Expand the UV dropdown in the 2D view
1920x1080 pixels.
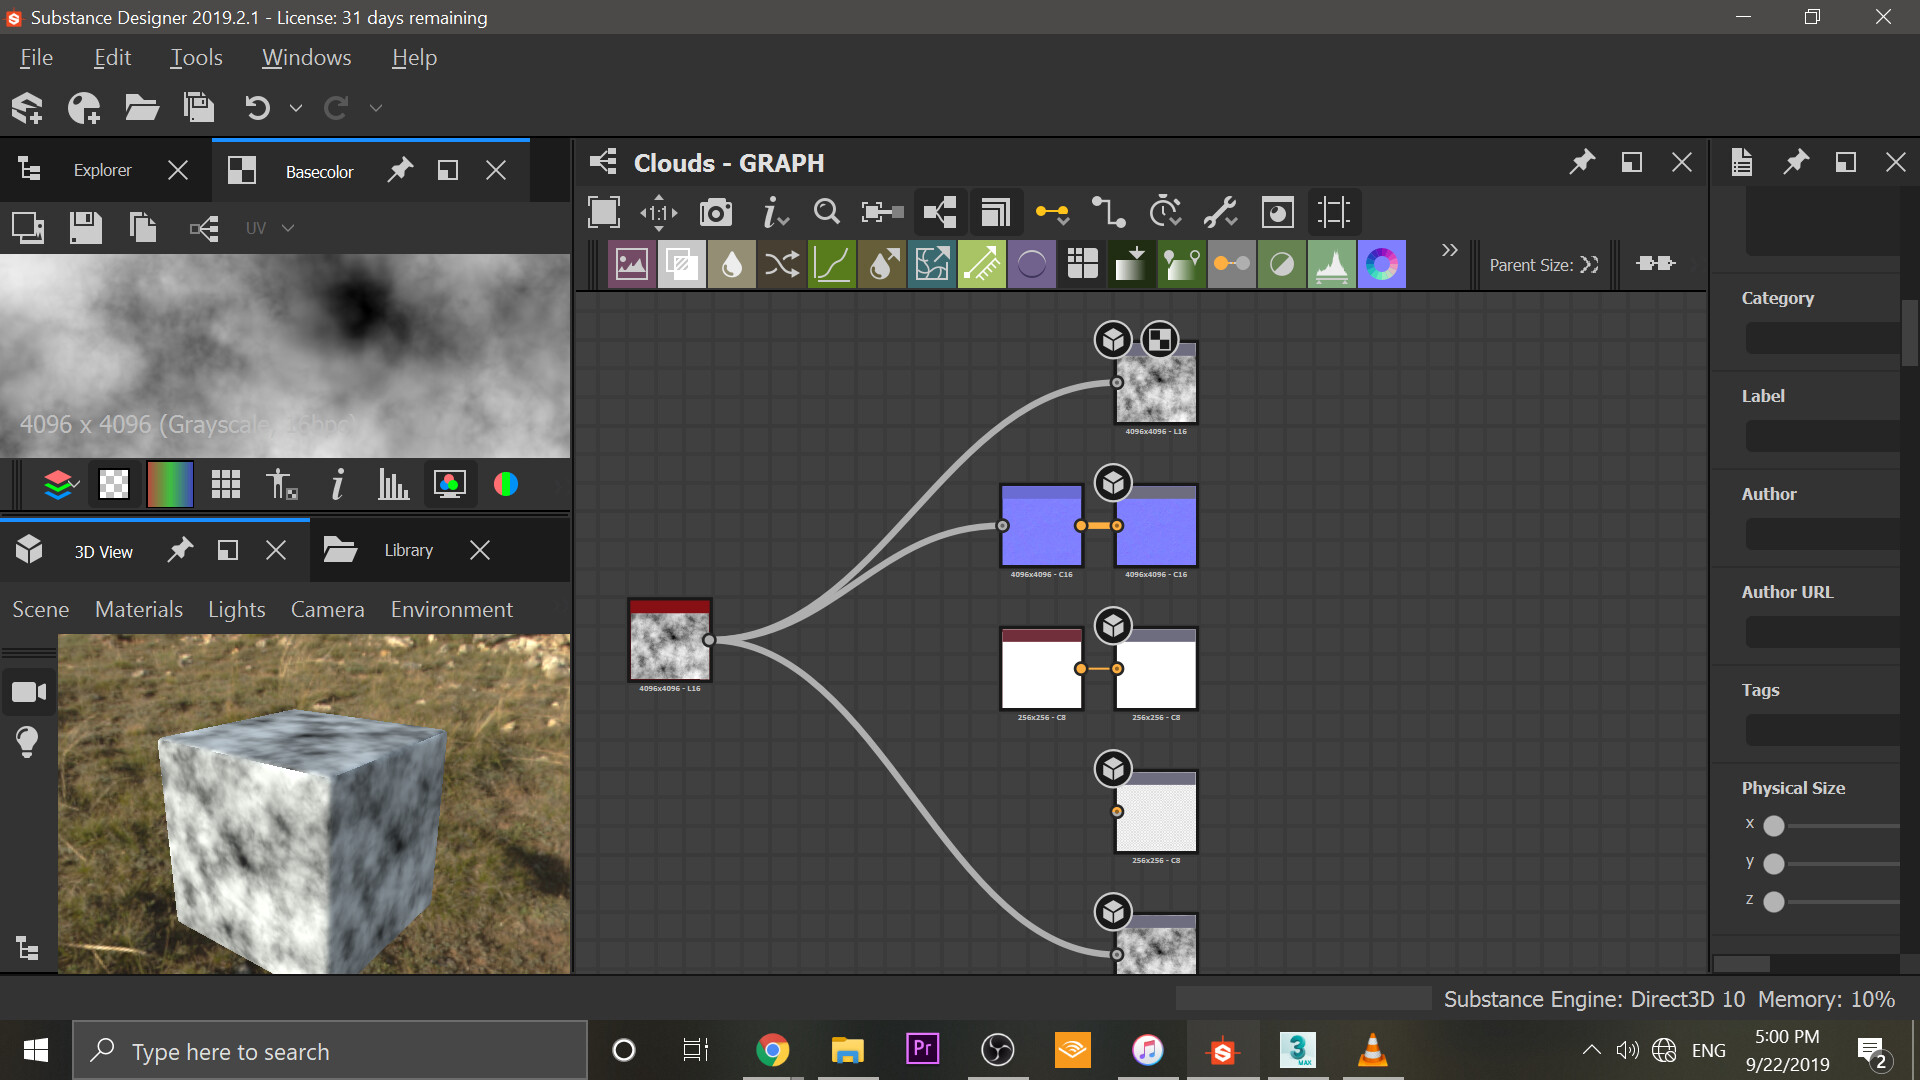(x=286, y=228)
